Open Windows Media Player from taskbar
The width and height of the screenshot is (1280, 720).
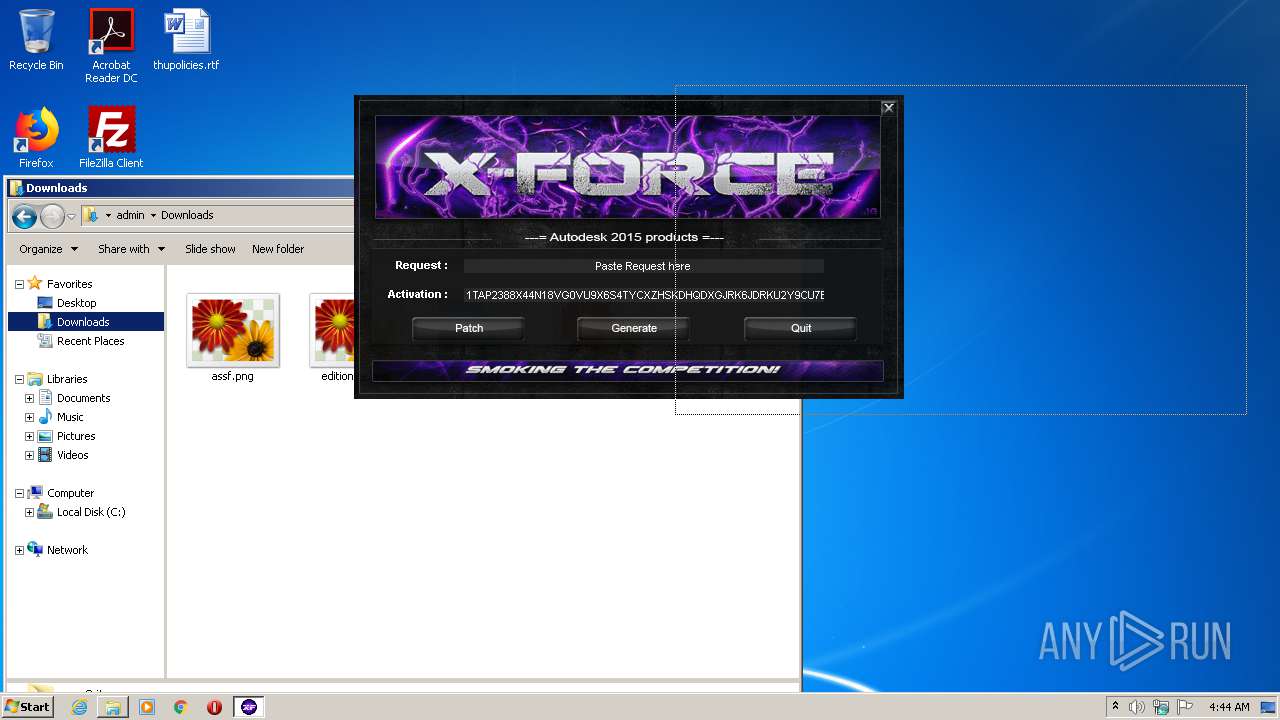pyautogui.click(x=147, y=707)
